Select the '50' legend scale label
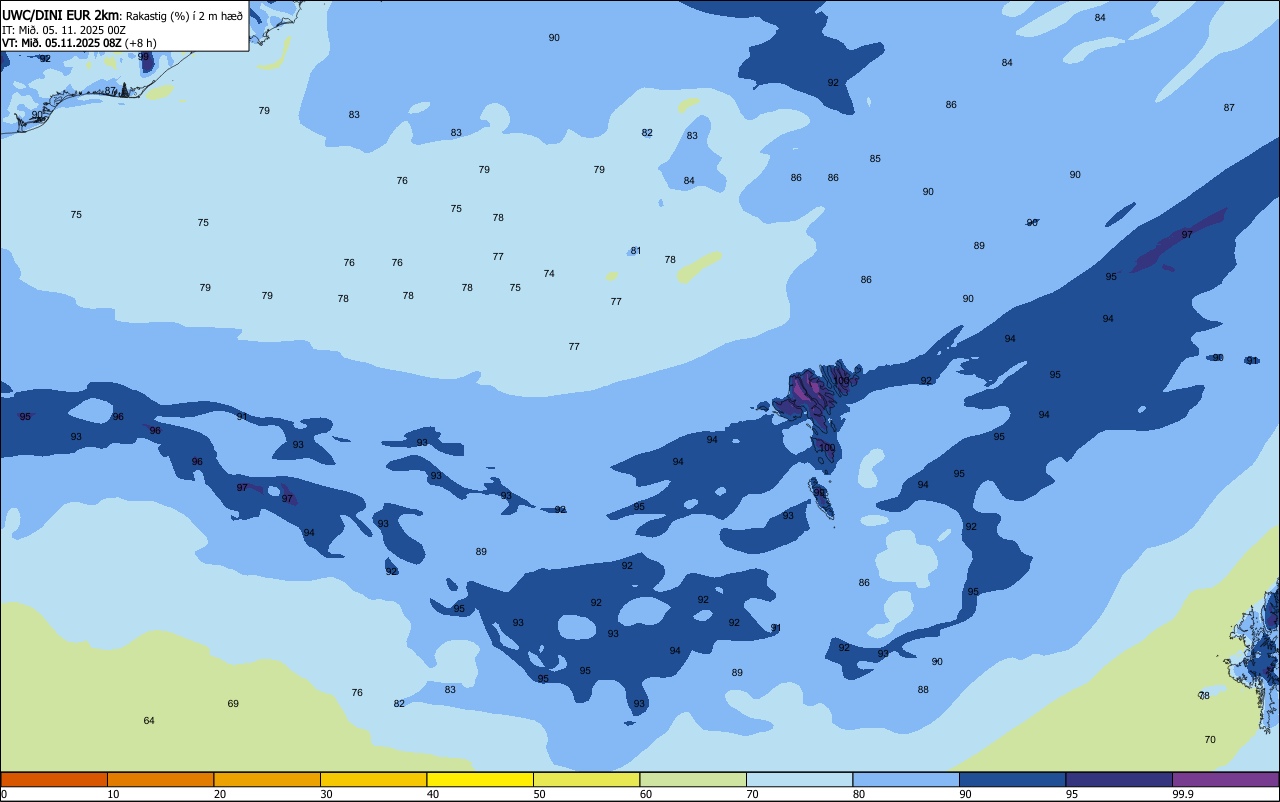Screen dimensions: 1280x802 (539, 794)
